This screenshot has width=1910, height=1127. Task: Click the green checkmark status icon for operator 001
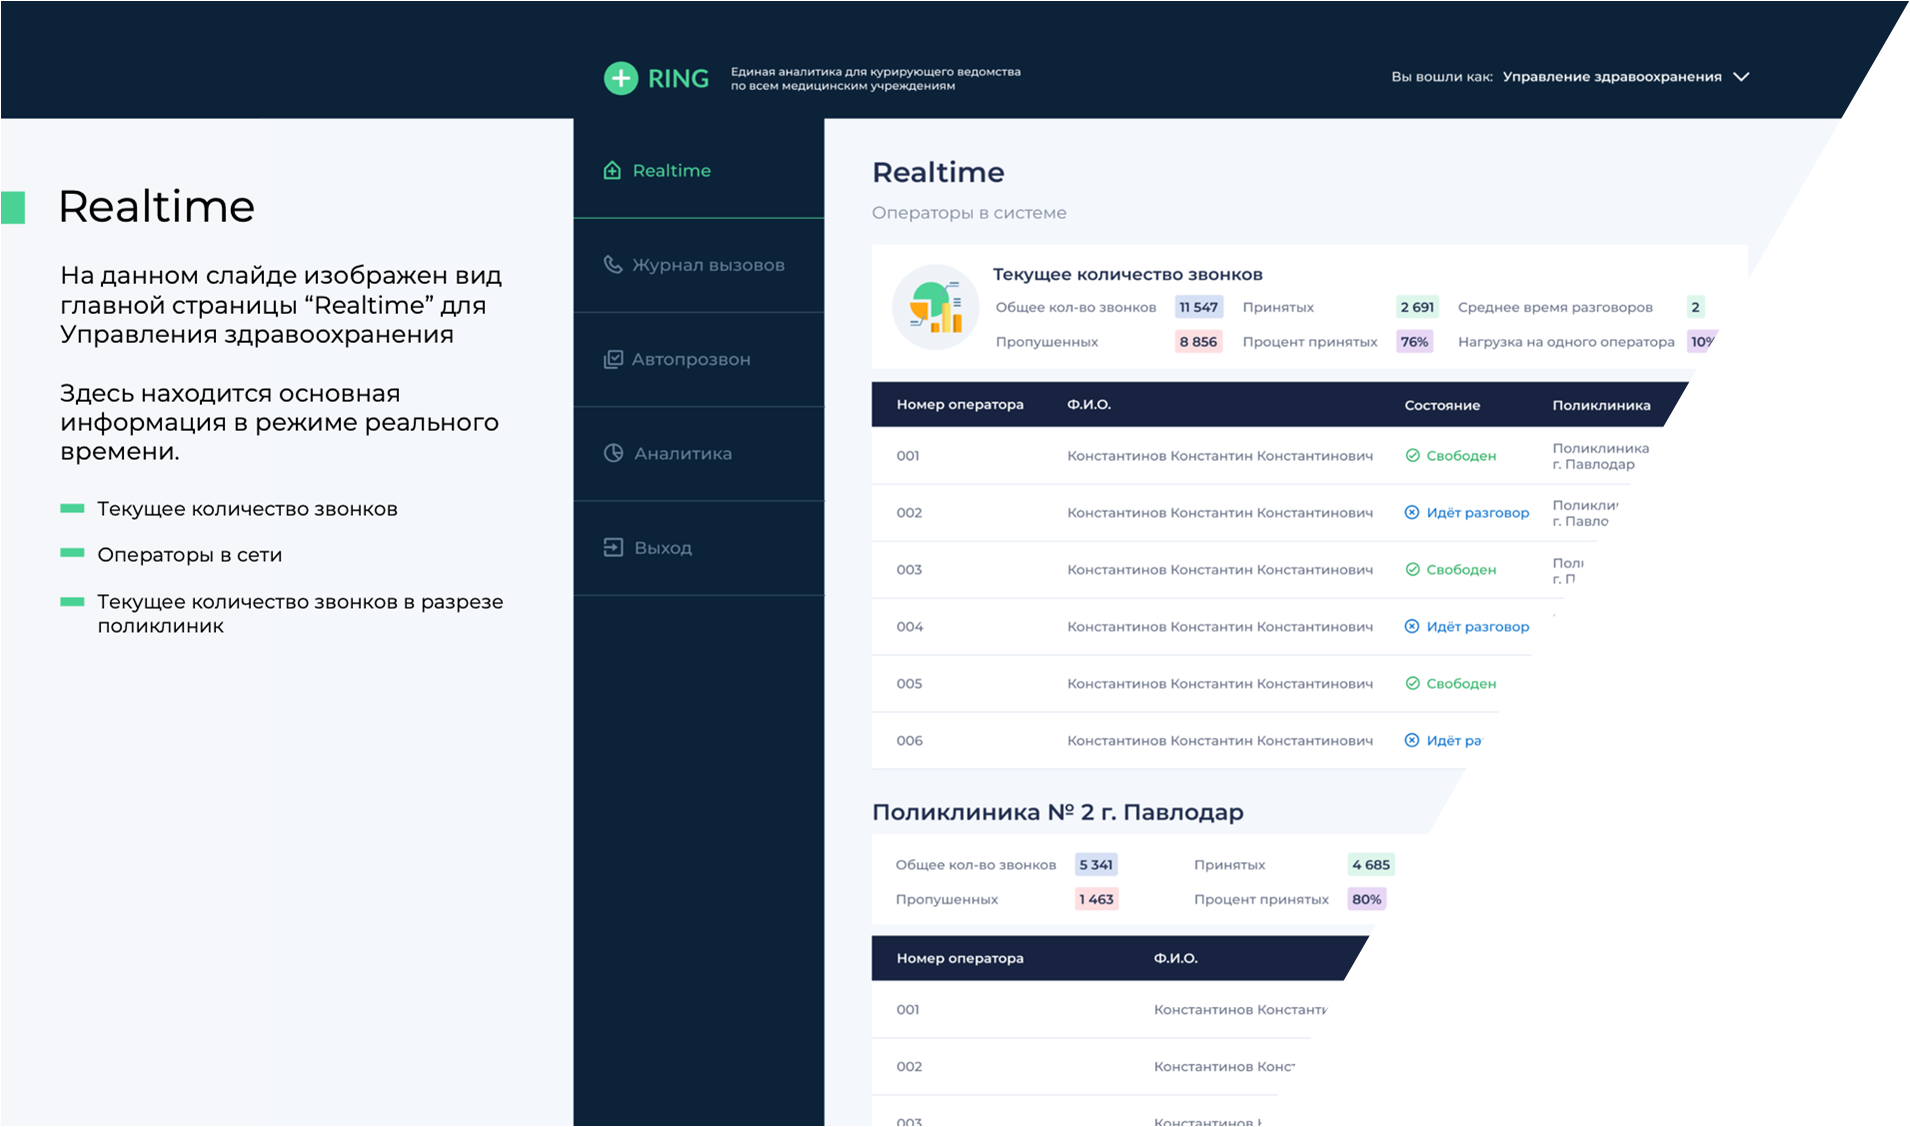click(x=1412, y=456)
